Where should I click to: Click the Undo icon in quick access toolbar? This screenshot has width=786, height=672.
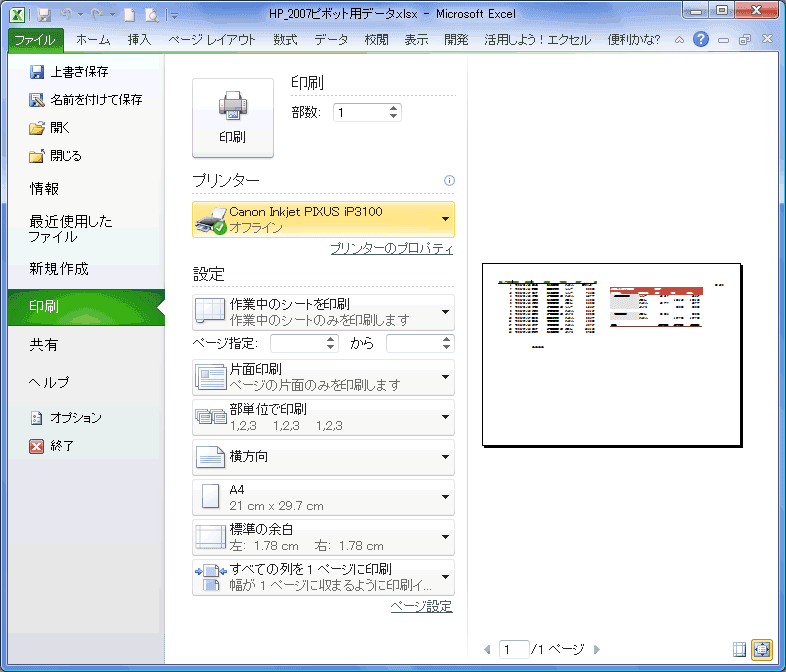(66, 15)
